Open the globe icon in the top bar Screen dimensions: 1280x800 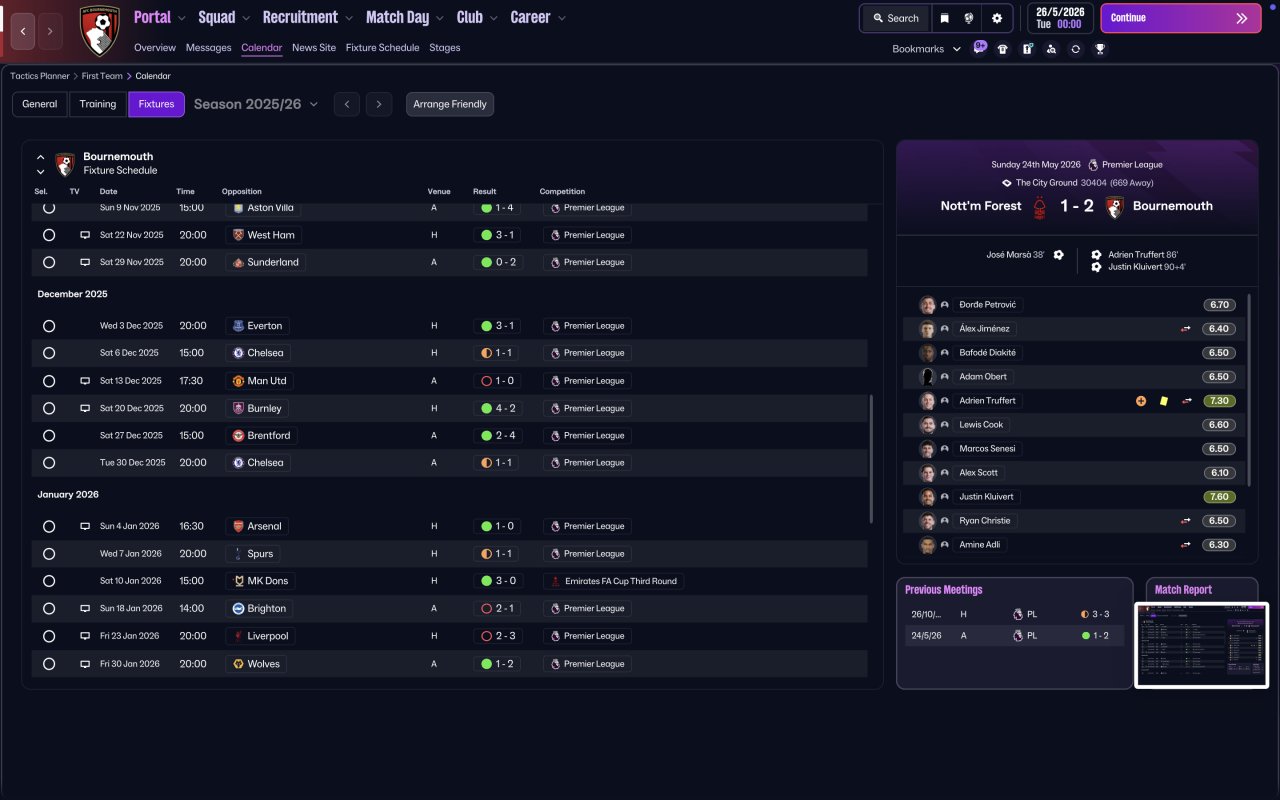[x=969, y=18]
